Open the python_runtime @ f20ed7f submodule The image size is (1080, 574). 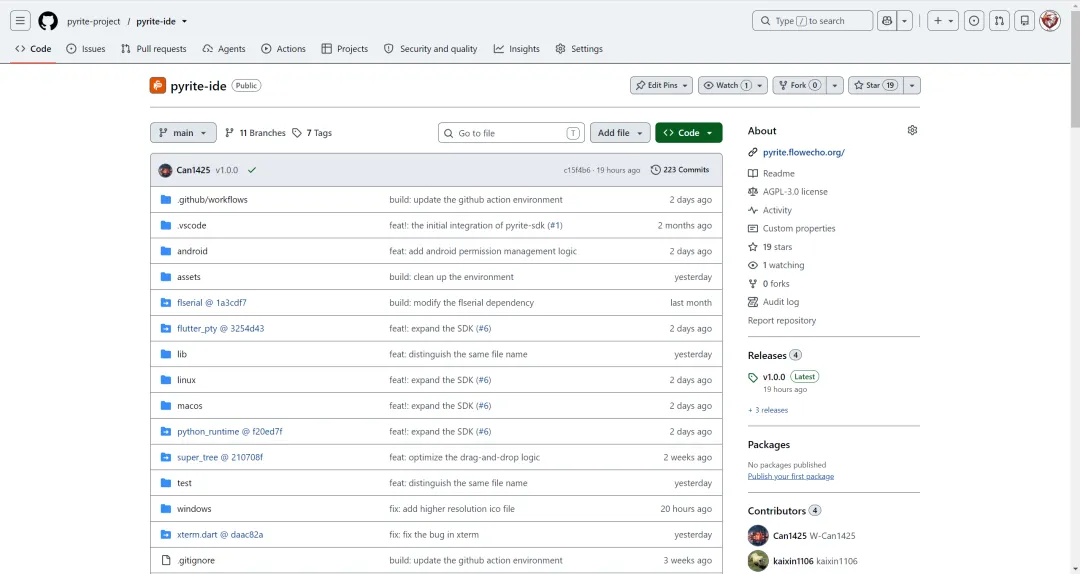pos(229,431)
